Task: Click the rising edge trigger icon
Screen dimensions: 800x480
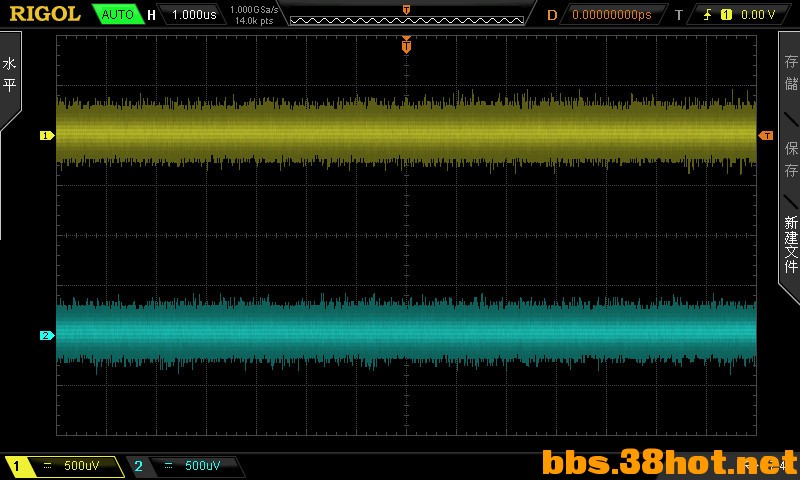Action: [708, 15]
